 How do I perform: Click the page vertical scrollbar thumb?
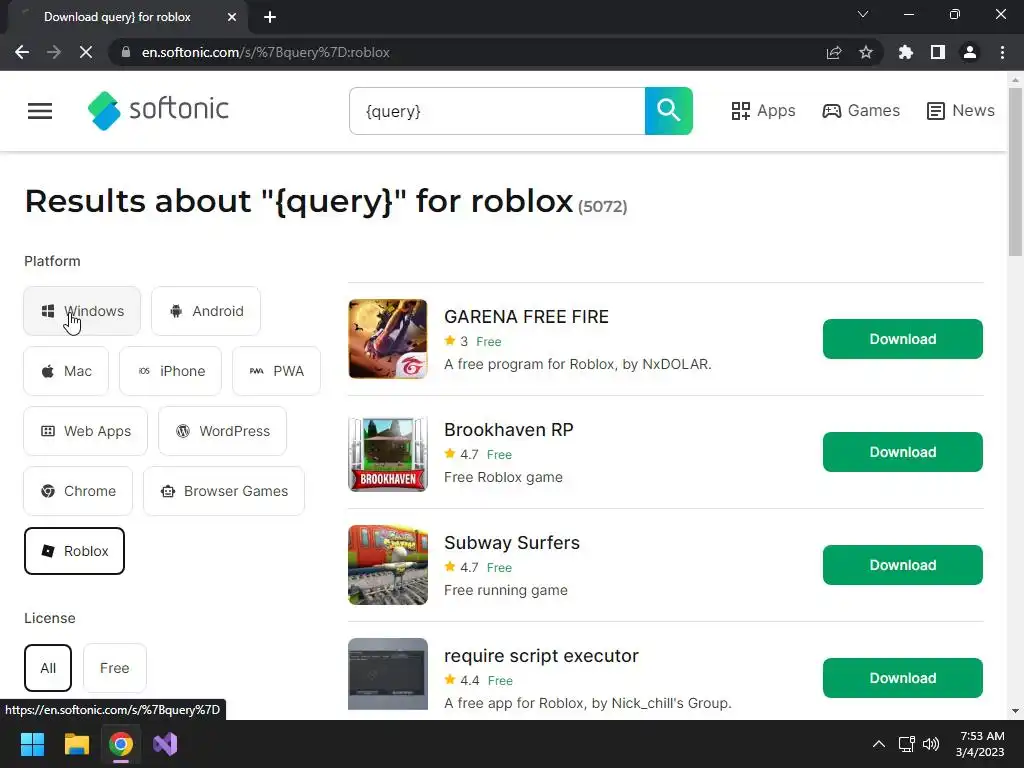1015,172
